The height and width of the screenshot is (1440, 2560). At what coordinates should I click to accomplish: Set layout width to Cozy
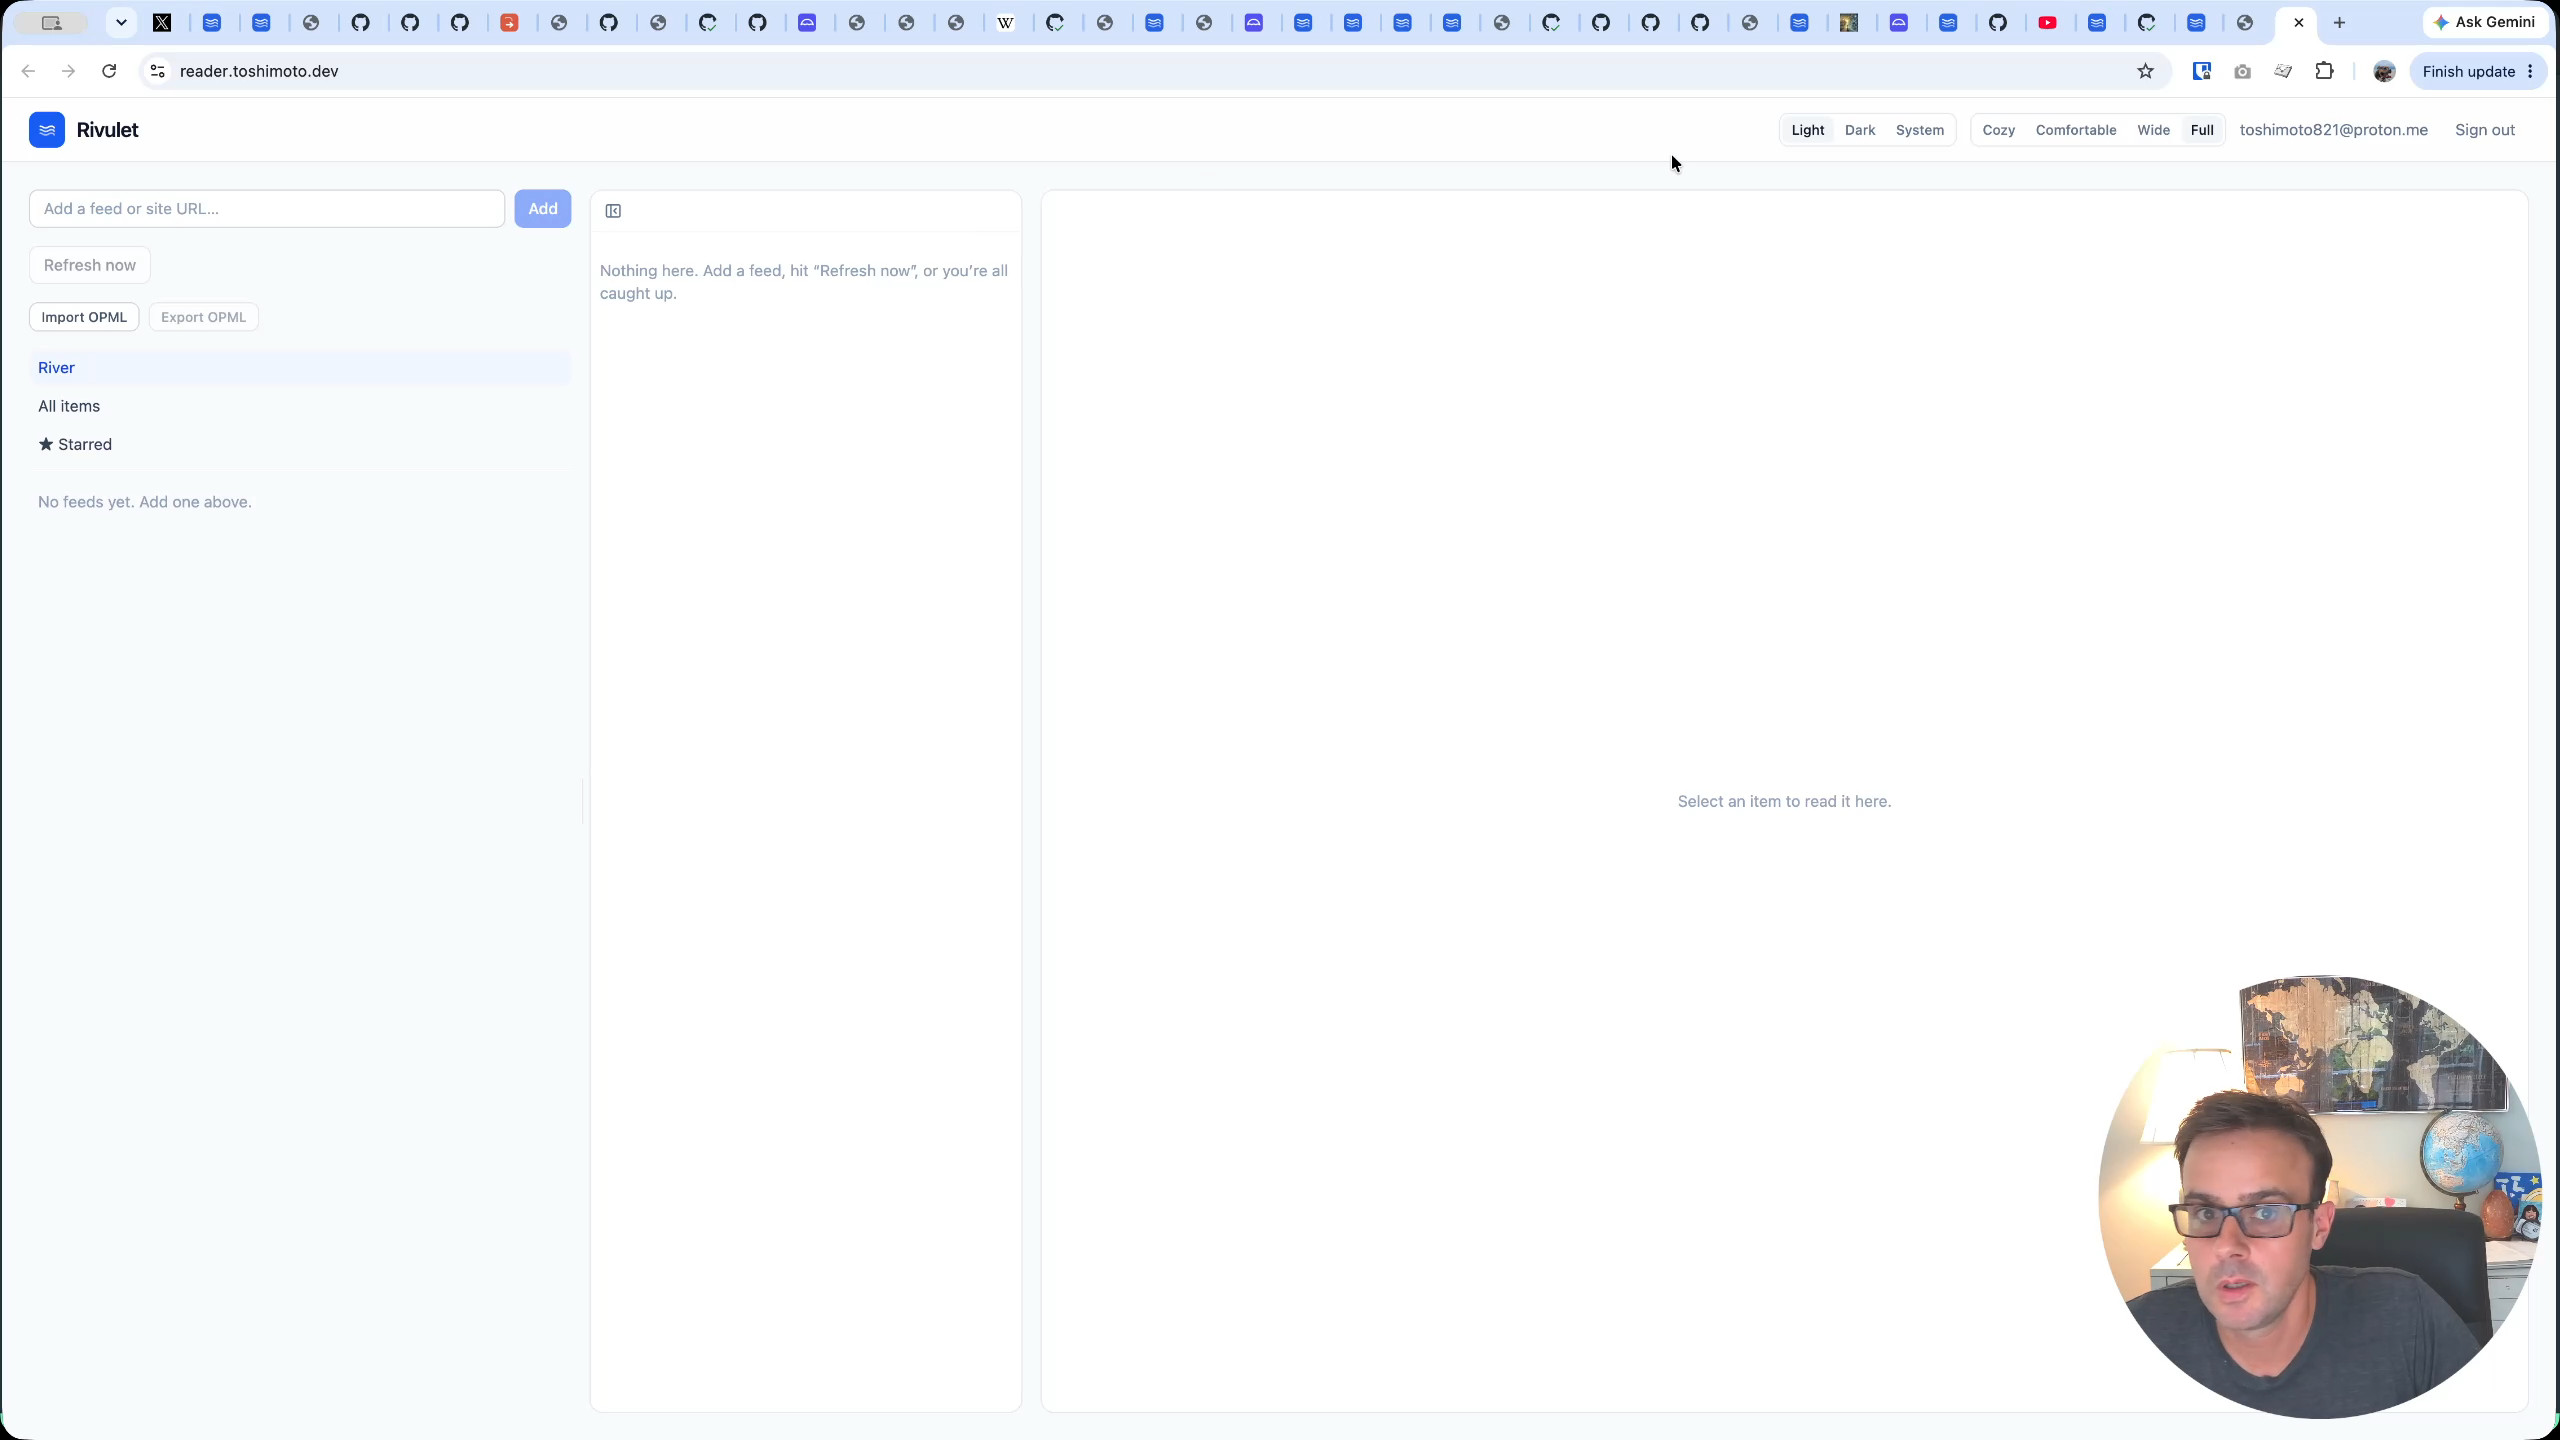click(x=1998, y=130)
